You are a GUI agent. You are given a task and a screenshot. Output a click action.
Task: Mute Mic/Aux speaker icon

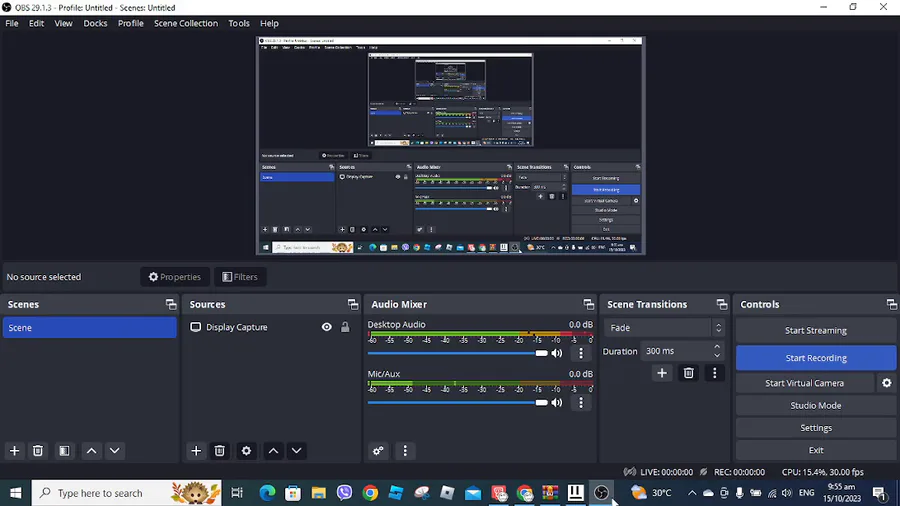click(557, 403)
